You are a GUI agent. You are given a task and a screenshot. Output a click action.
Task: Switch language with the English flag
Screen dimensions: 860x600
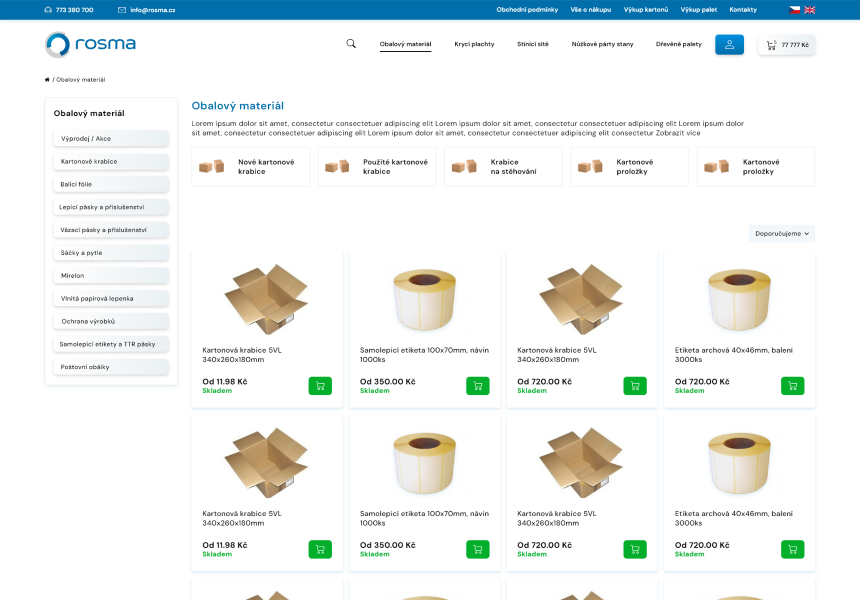(x=810, y=10)
